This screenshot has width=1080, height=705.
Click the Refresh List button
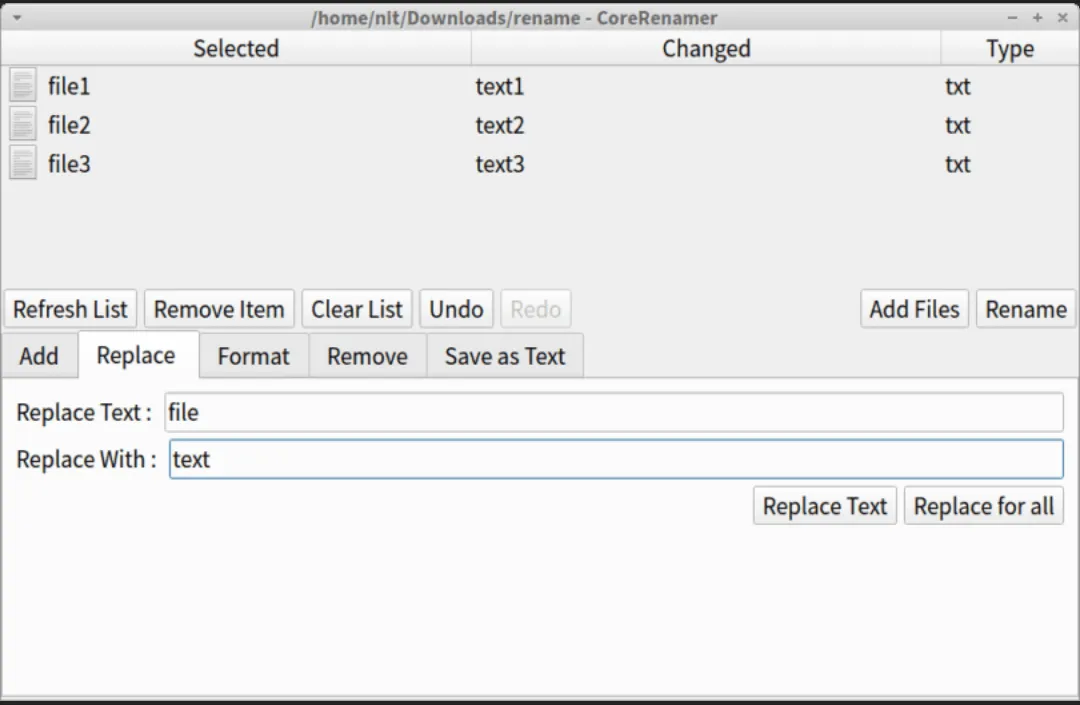coord(70,308)
